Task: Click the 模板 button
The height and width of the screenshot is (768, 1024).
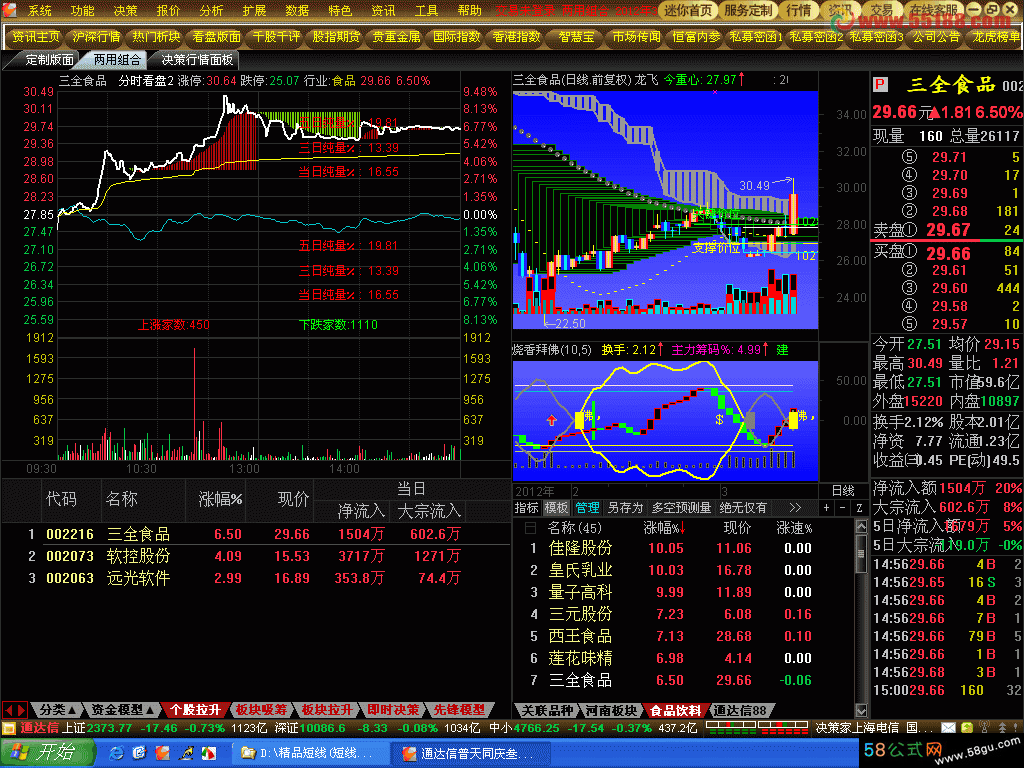Action: pos(556,507)
